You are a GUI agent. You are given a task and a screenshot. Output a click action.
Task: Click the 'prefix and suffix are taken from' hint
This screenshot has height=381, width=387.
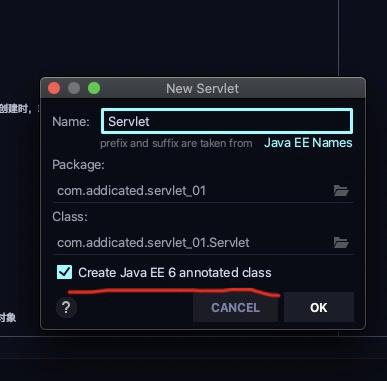pos(176,143)
